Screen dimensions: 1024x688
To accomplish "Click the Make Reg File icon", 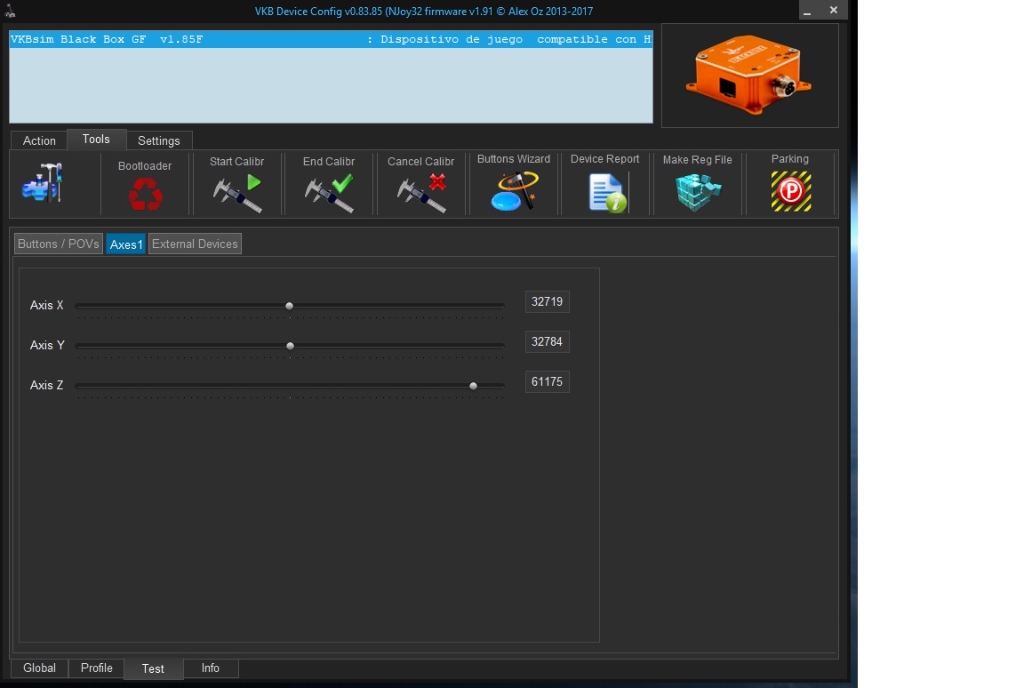I will (698, 192).
